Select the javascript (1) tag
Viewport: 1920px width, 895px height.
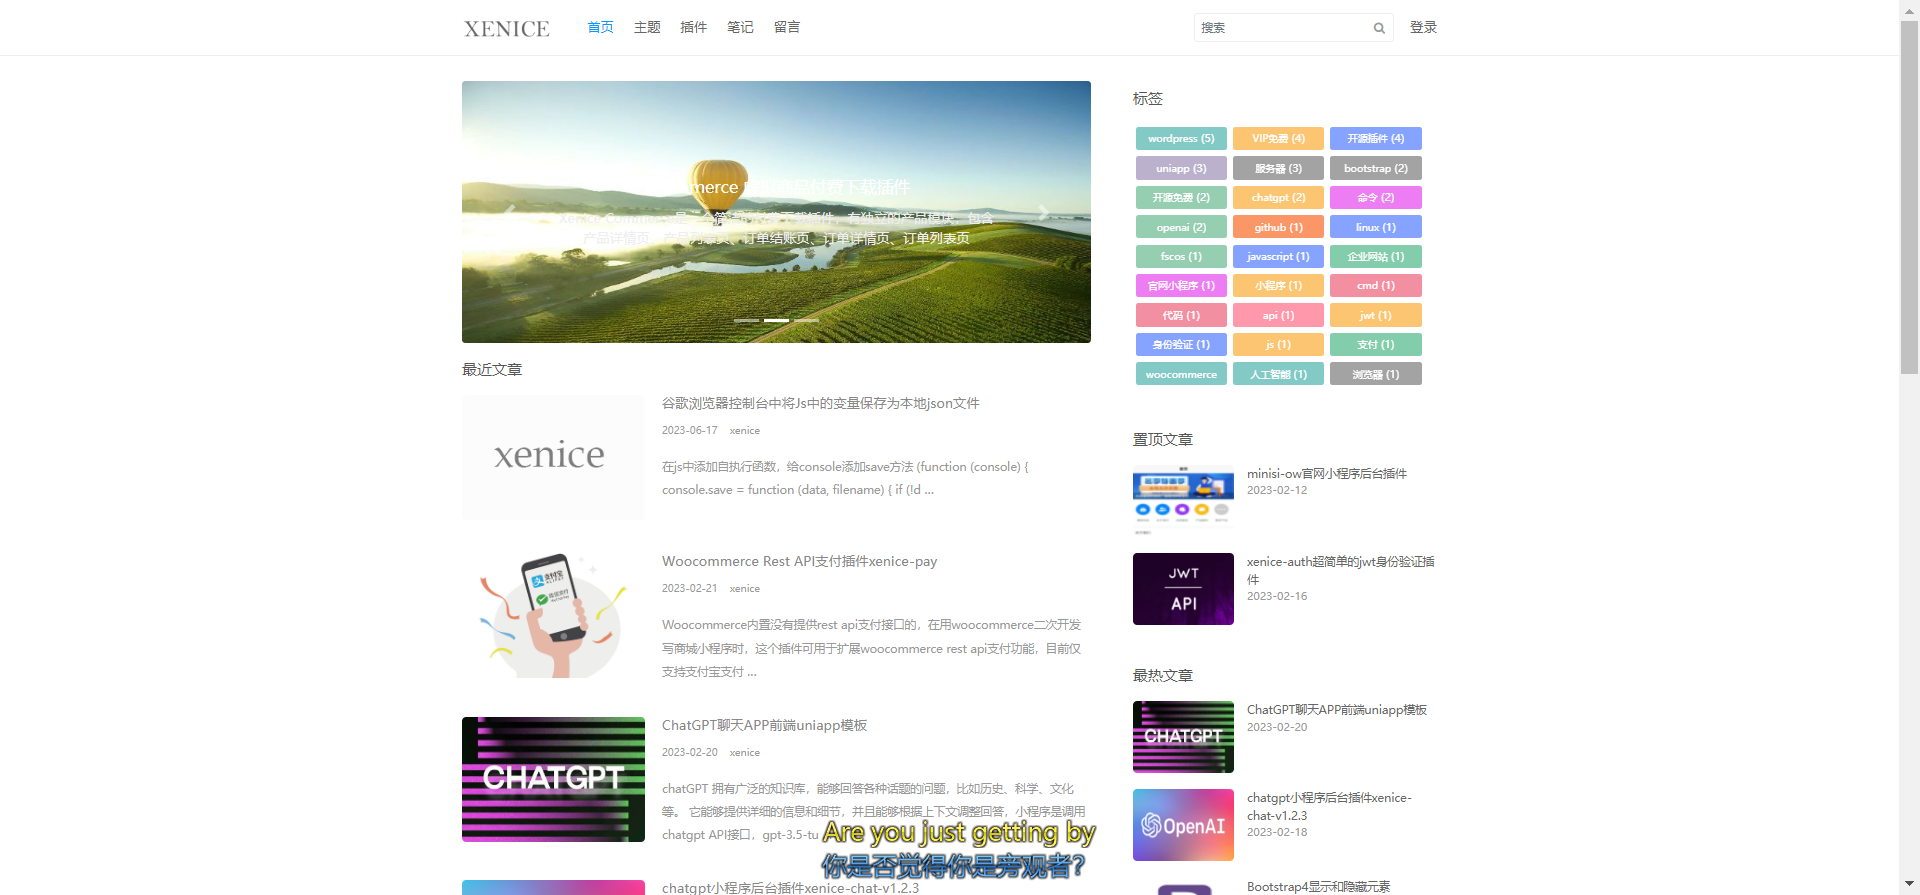1278,257
